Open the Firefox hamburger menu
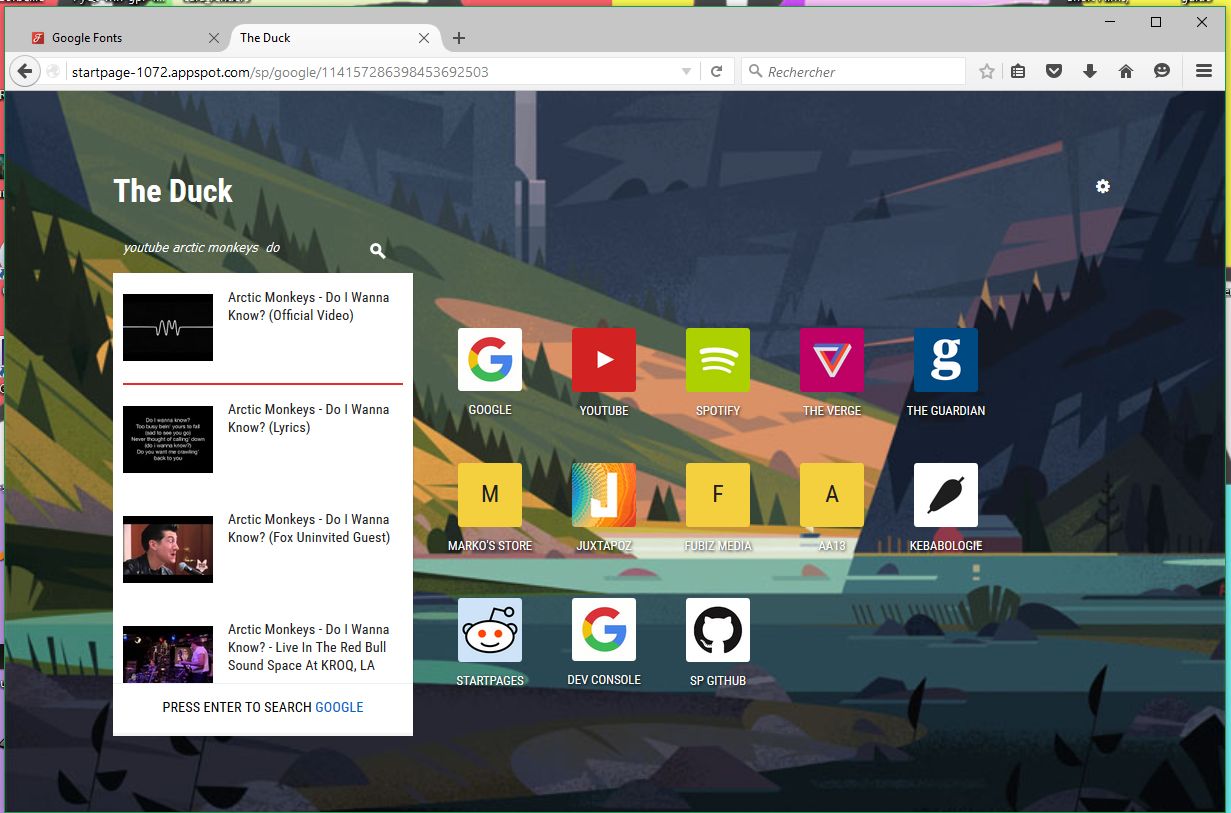Viewport: 1231px width, 813px height. tap(1204, 71)
